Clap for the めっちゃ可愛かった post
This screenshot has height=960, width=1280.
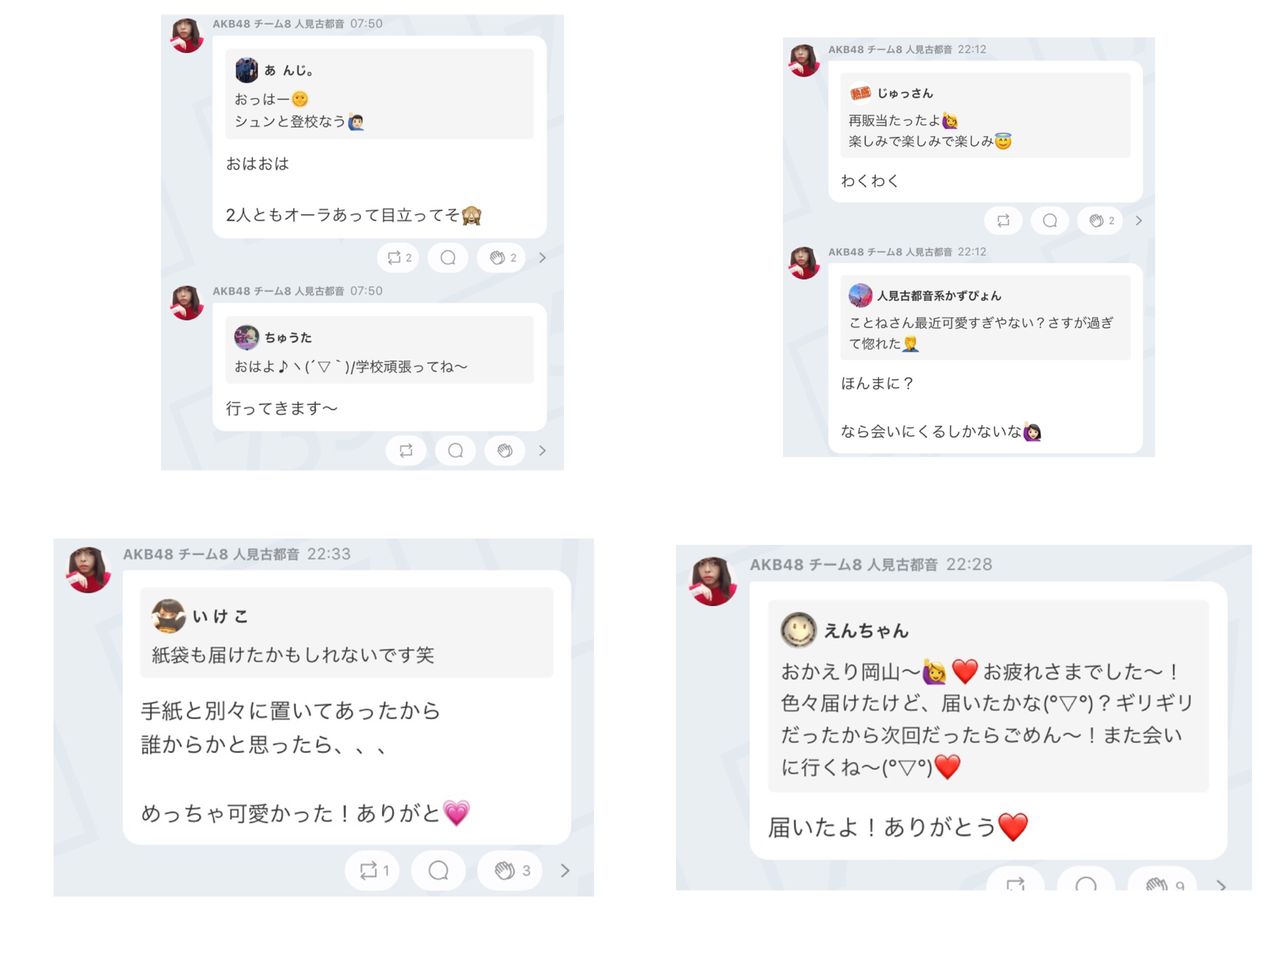coord(511,870)
